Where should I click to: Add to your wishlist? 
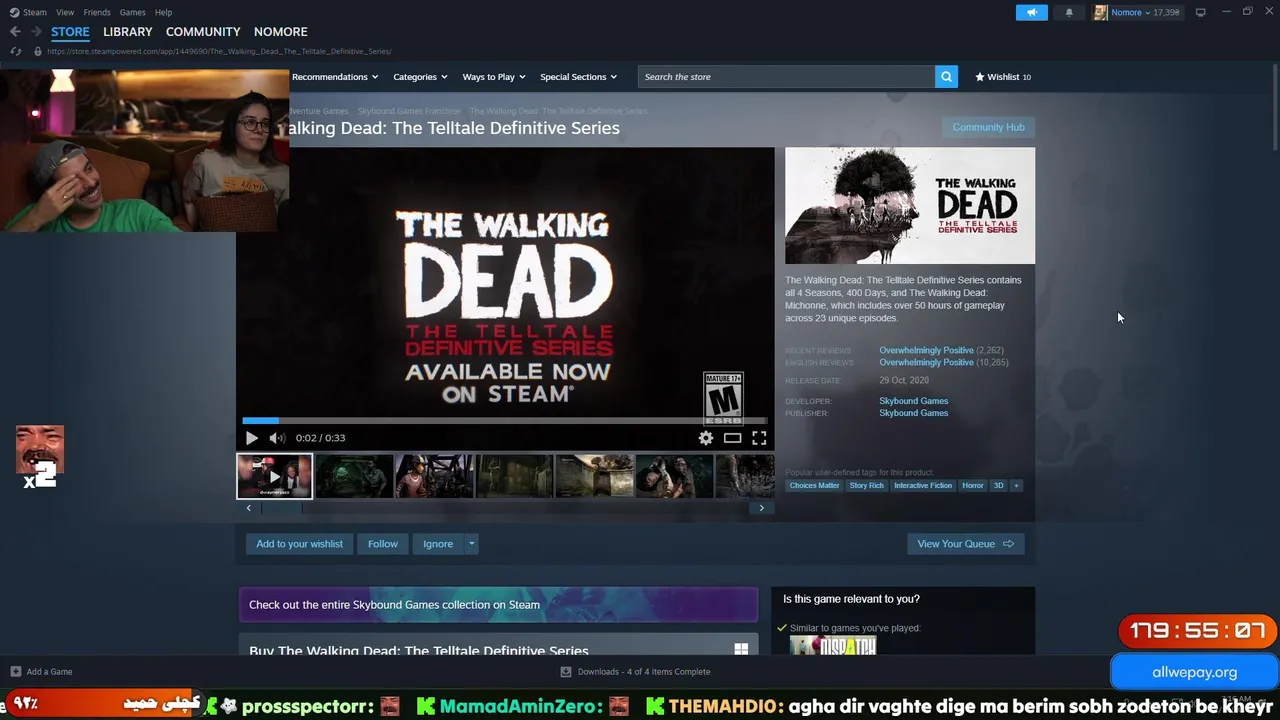pos(299,544)
